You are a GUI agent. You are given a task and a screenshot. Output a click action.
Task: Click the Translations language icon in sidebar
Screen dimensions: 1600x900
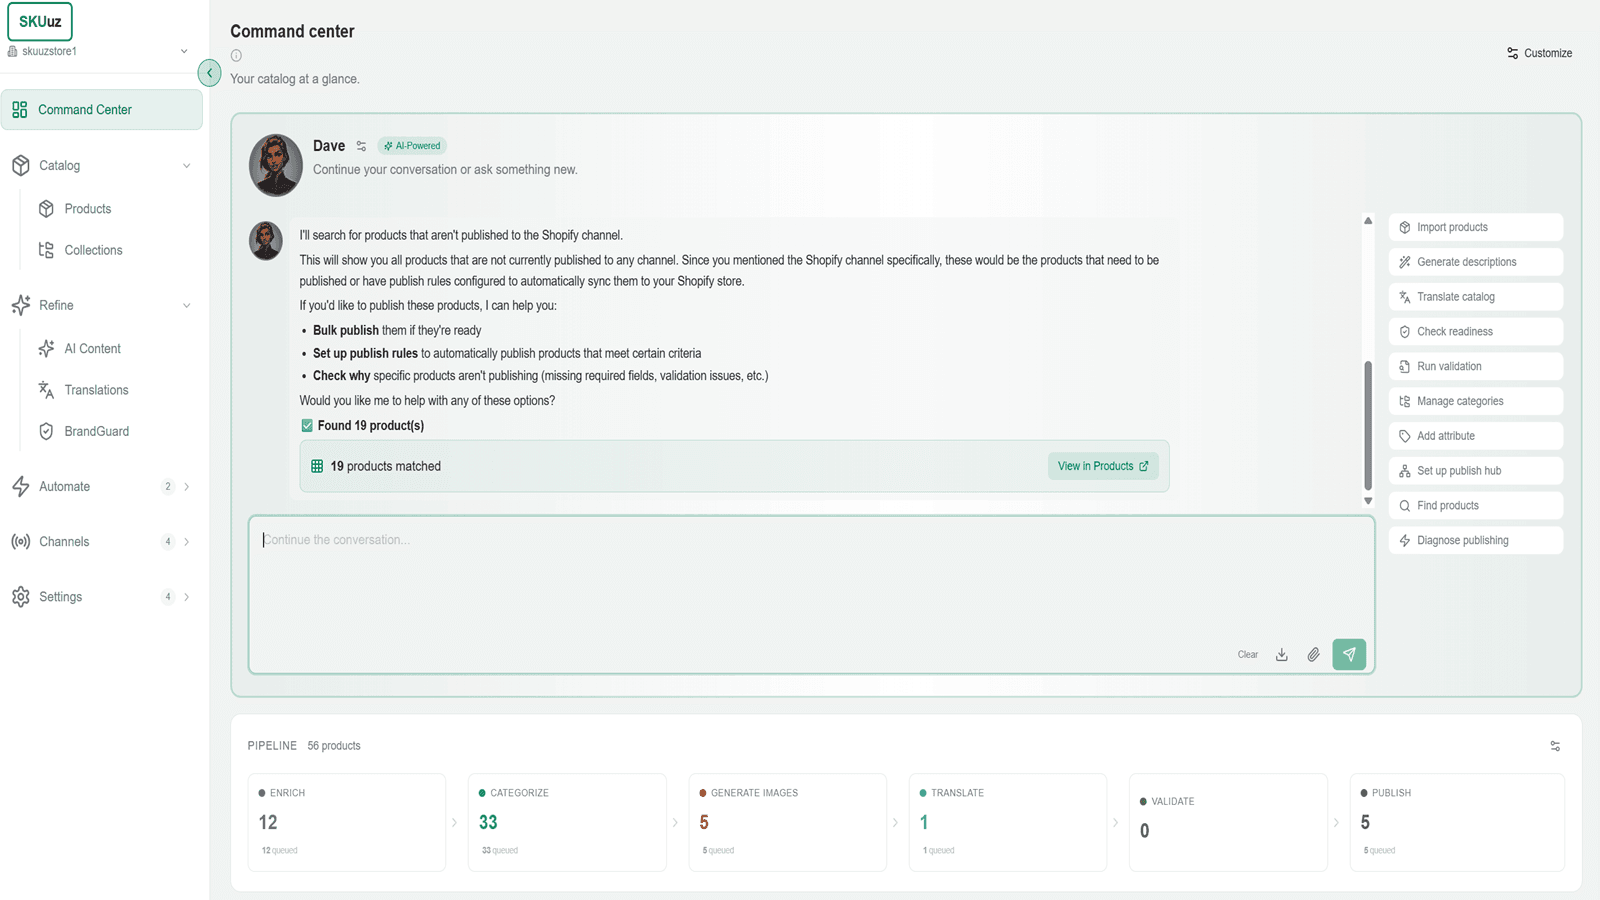point(46,390)
